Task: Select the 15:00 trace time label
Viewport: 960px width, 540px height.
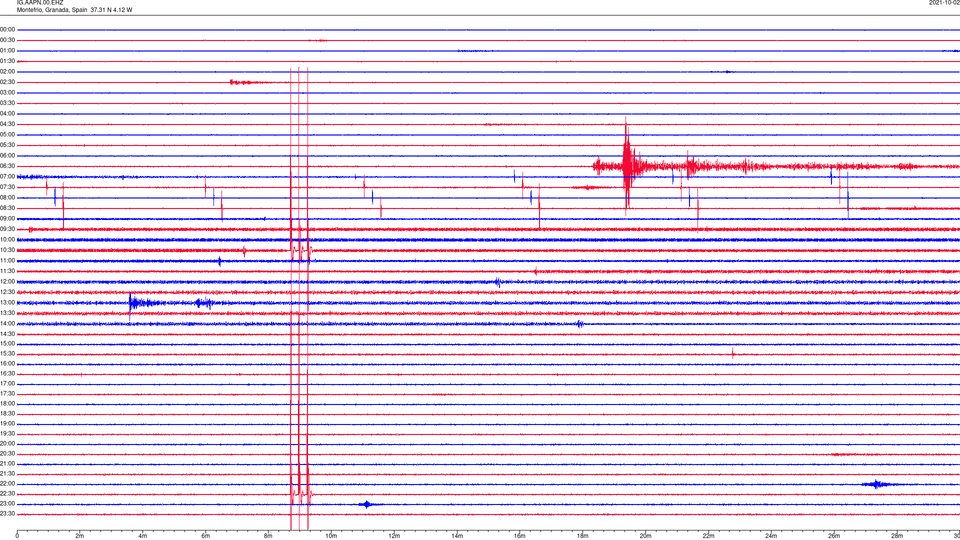Action: pyautogui.click(x=8, y=343)
